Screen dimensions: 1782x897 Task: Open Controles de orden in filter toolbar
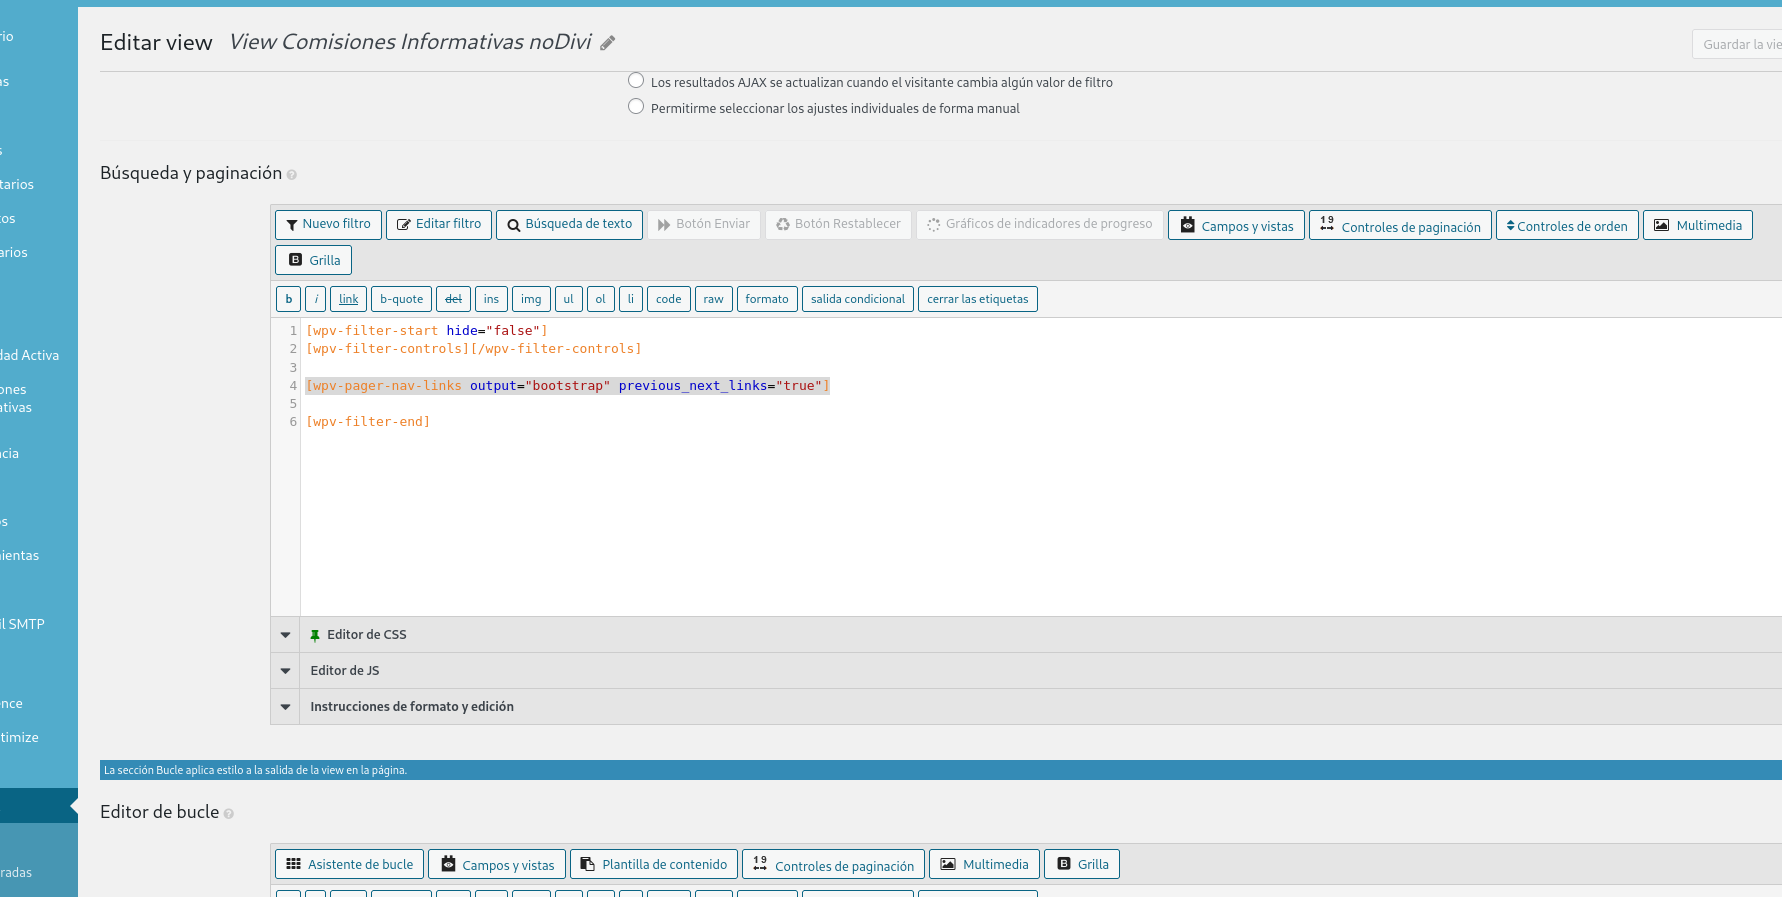pos(1566,226)
